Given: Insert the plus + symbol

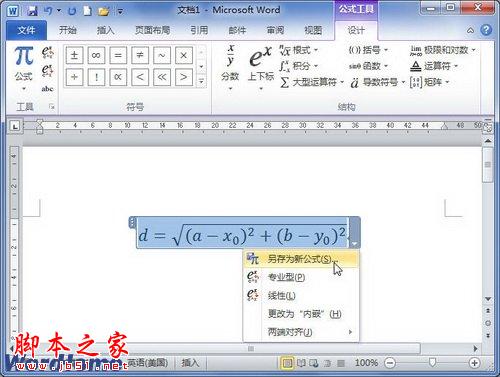Looking at the screenshot, I should pos(74,77).
